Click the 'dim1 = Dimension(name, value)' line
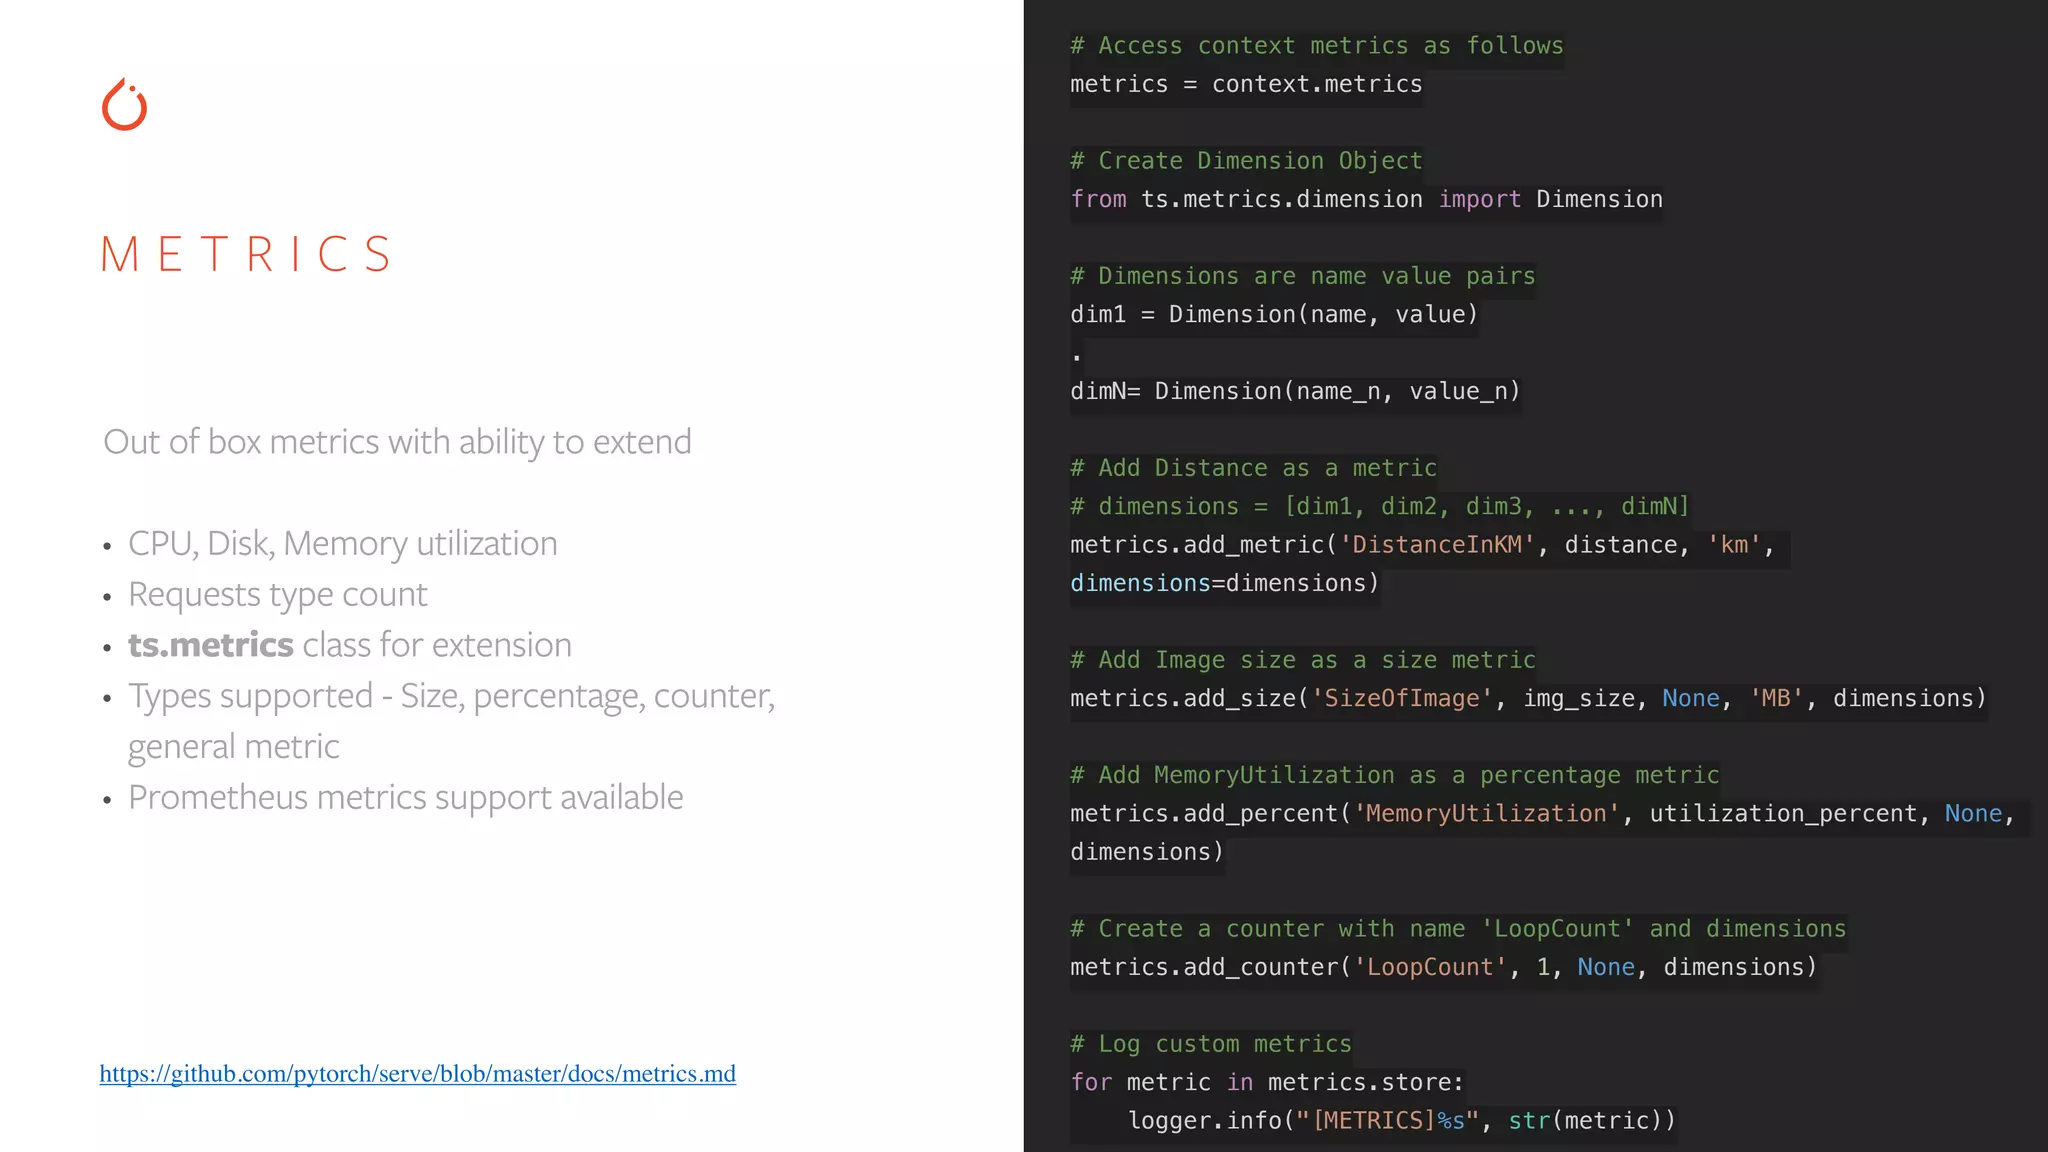Viewport: 2048px width, 1152px height. [1273, 314]
